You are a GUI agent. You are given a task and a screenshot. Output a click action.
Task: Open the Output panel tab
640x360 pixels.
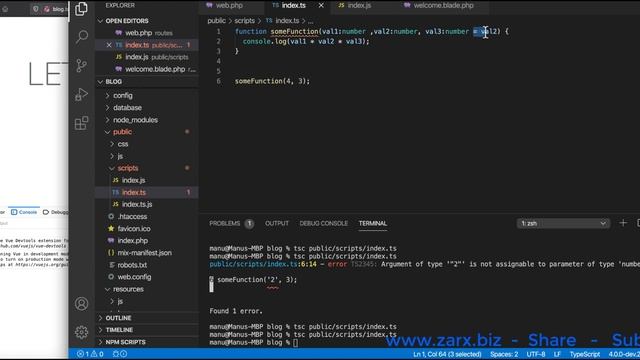click(277, 223)
